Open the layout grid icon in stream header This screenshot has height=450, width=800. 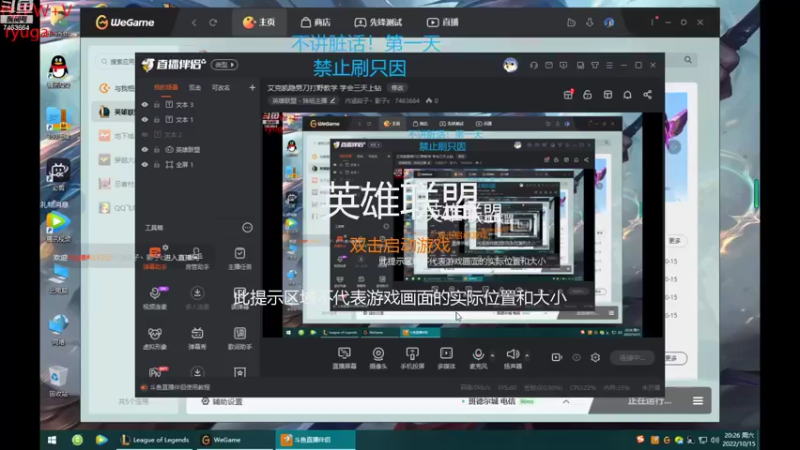[x=608, y=95]
